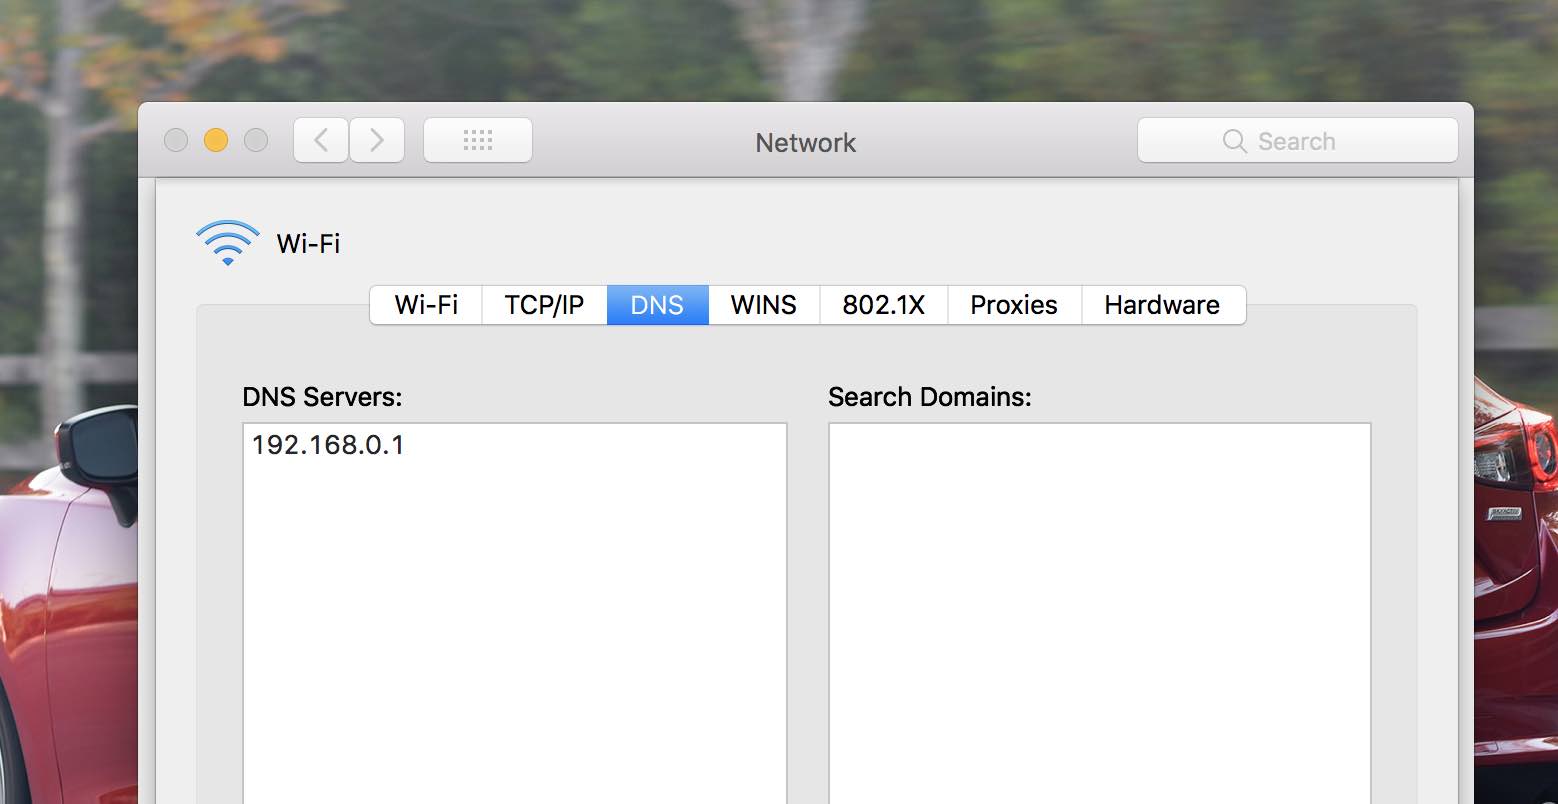Click the leftmost gray close window button

coord(176,141)
